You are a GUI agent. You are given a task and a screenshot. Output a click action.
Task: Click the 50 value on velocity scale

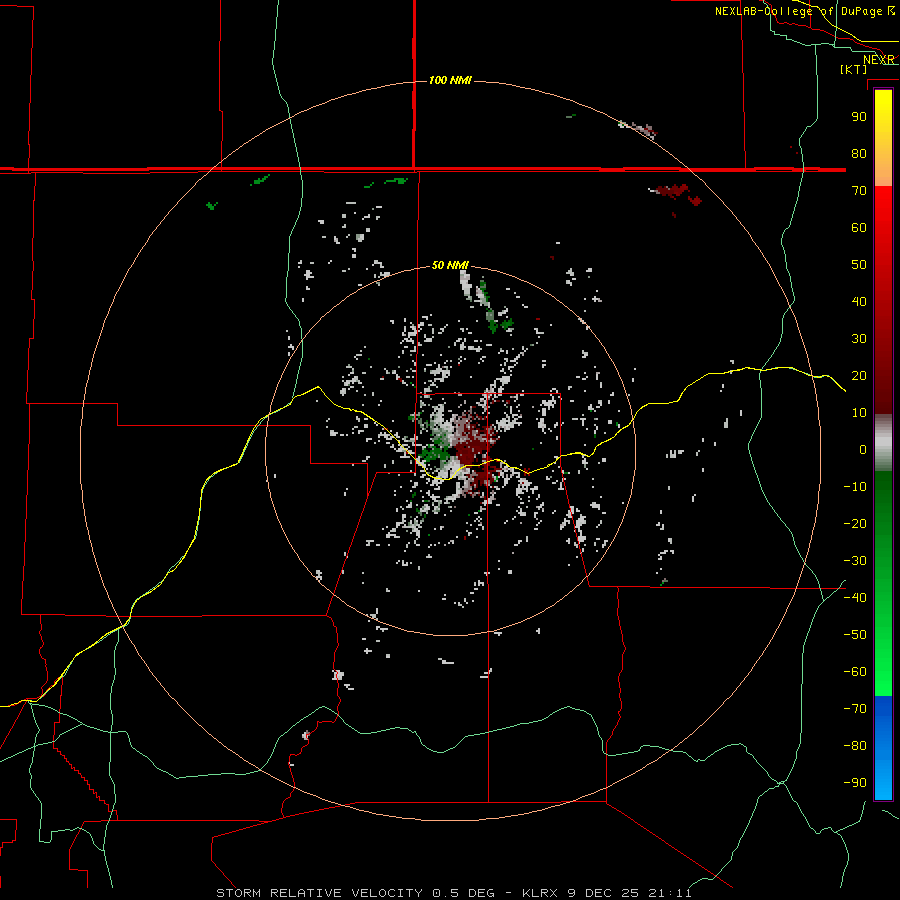click(859, 265)
